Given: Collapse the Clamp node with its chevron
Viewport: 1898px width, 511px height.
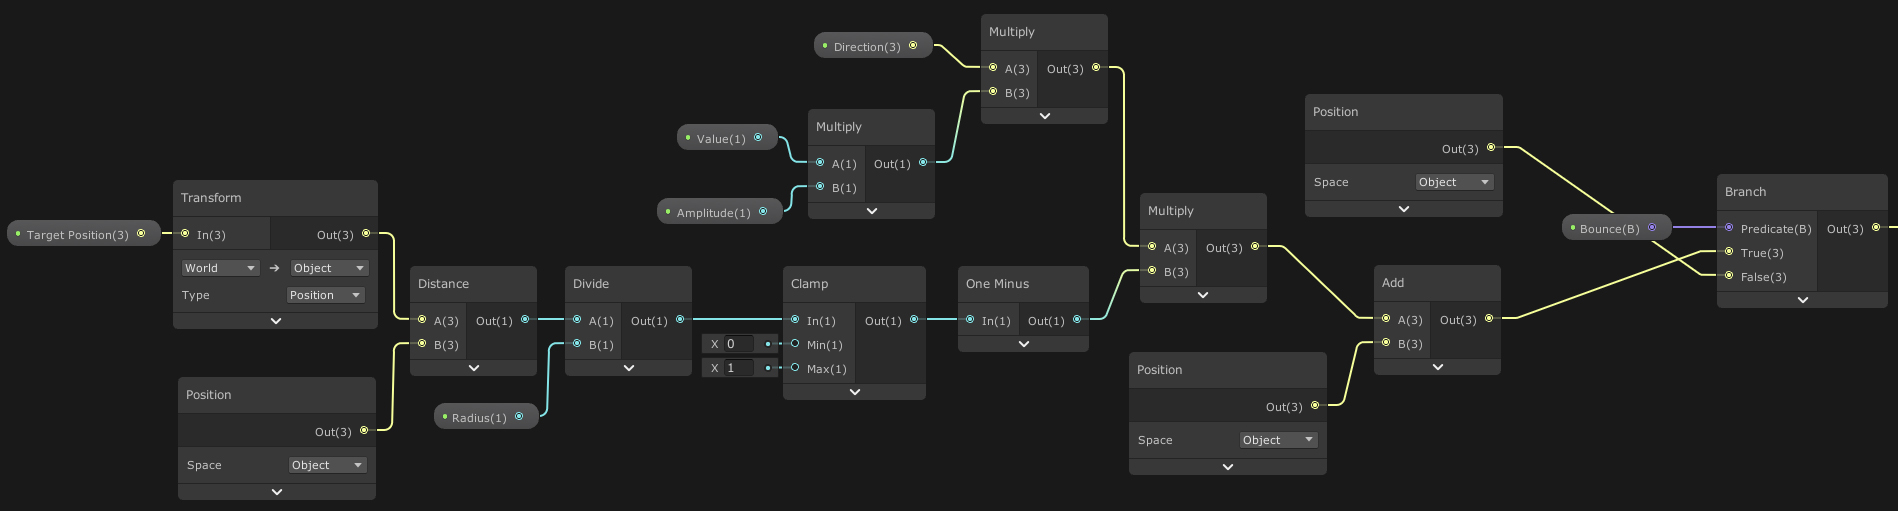Looking at the screenshot, I should [x=855, y=392].
